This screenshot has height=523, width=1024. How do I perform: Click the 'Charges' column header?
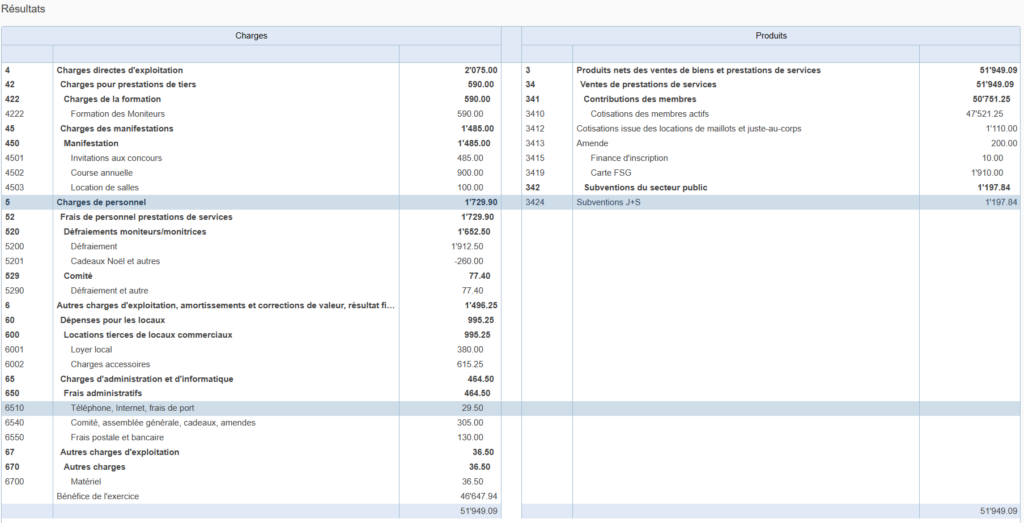click(251, 35)
